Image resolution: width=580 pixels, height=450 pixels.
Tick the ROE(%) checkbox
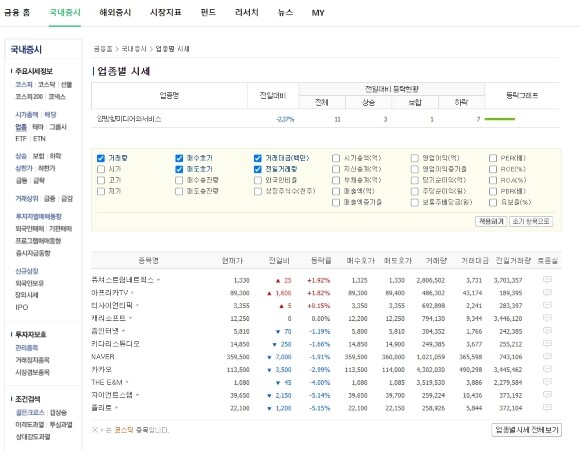click(493, 169)
